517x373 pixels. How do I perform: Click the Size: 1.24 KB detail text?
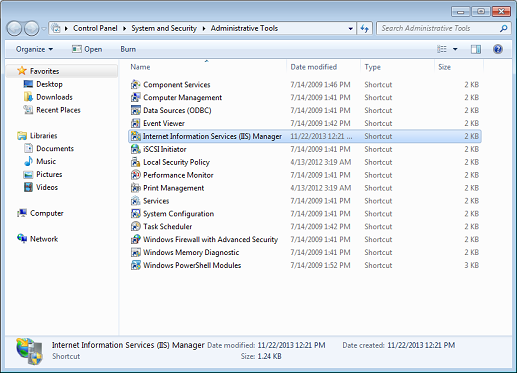click(x=261, y=356)
